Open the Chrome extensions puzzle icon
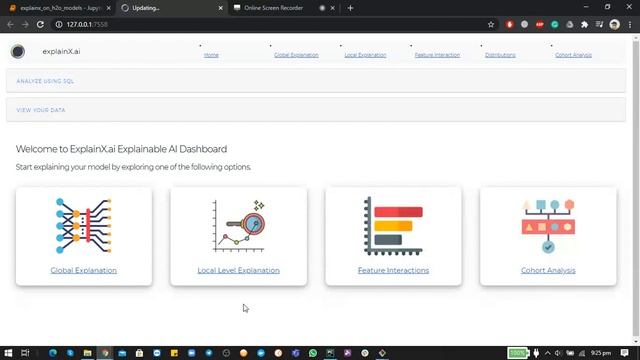Image resolution: width=640 pixels, height=360 pixels. (584, 24)
